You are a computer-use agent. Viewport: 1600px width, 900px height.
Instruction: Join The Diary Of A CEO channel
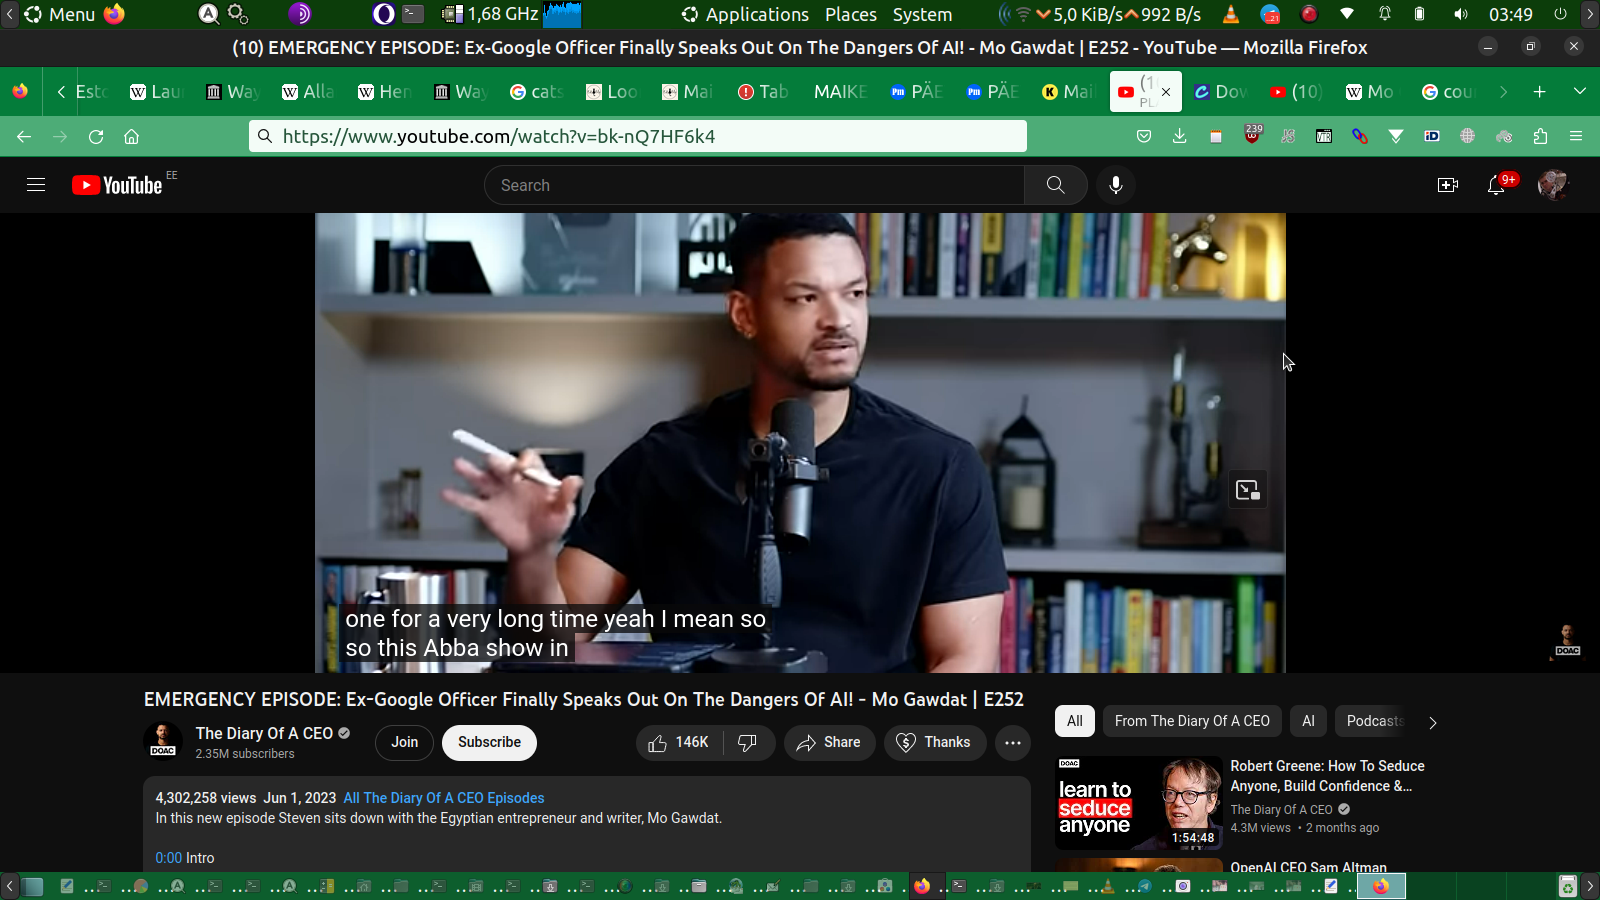[x=405, y=742]
